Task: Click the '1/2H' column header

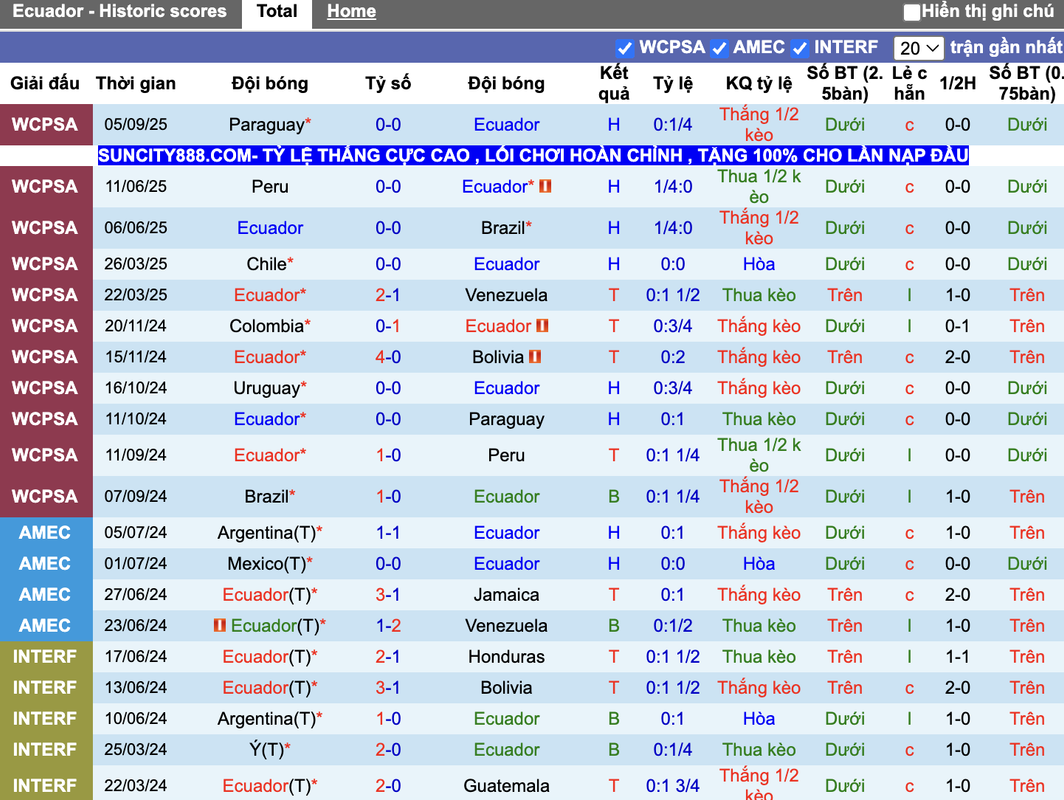Action: pyautogui.click(x=957, y=83)
